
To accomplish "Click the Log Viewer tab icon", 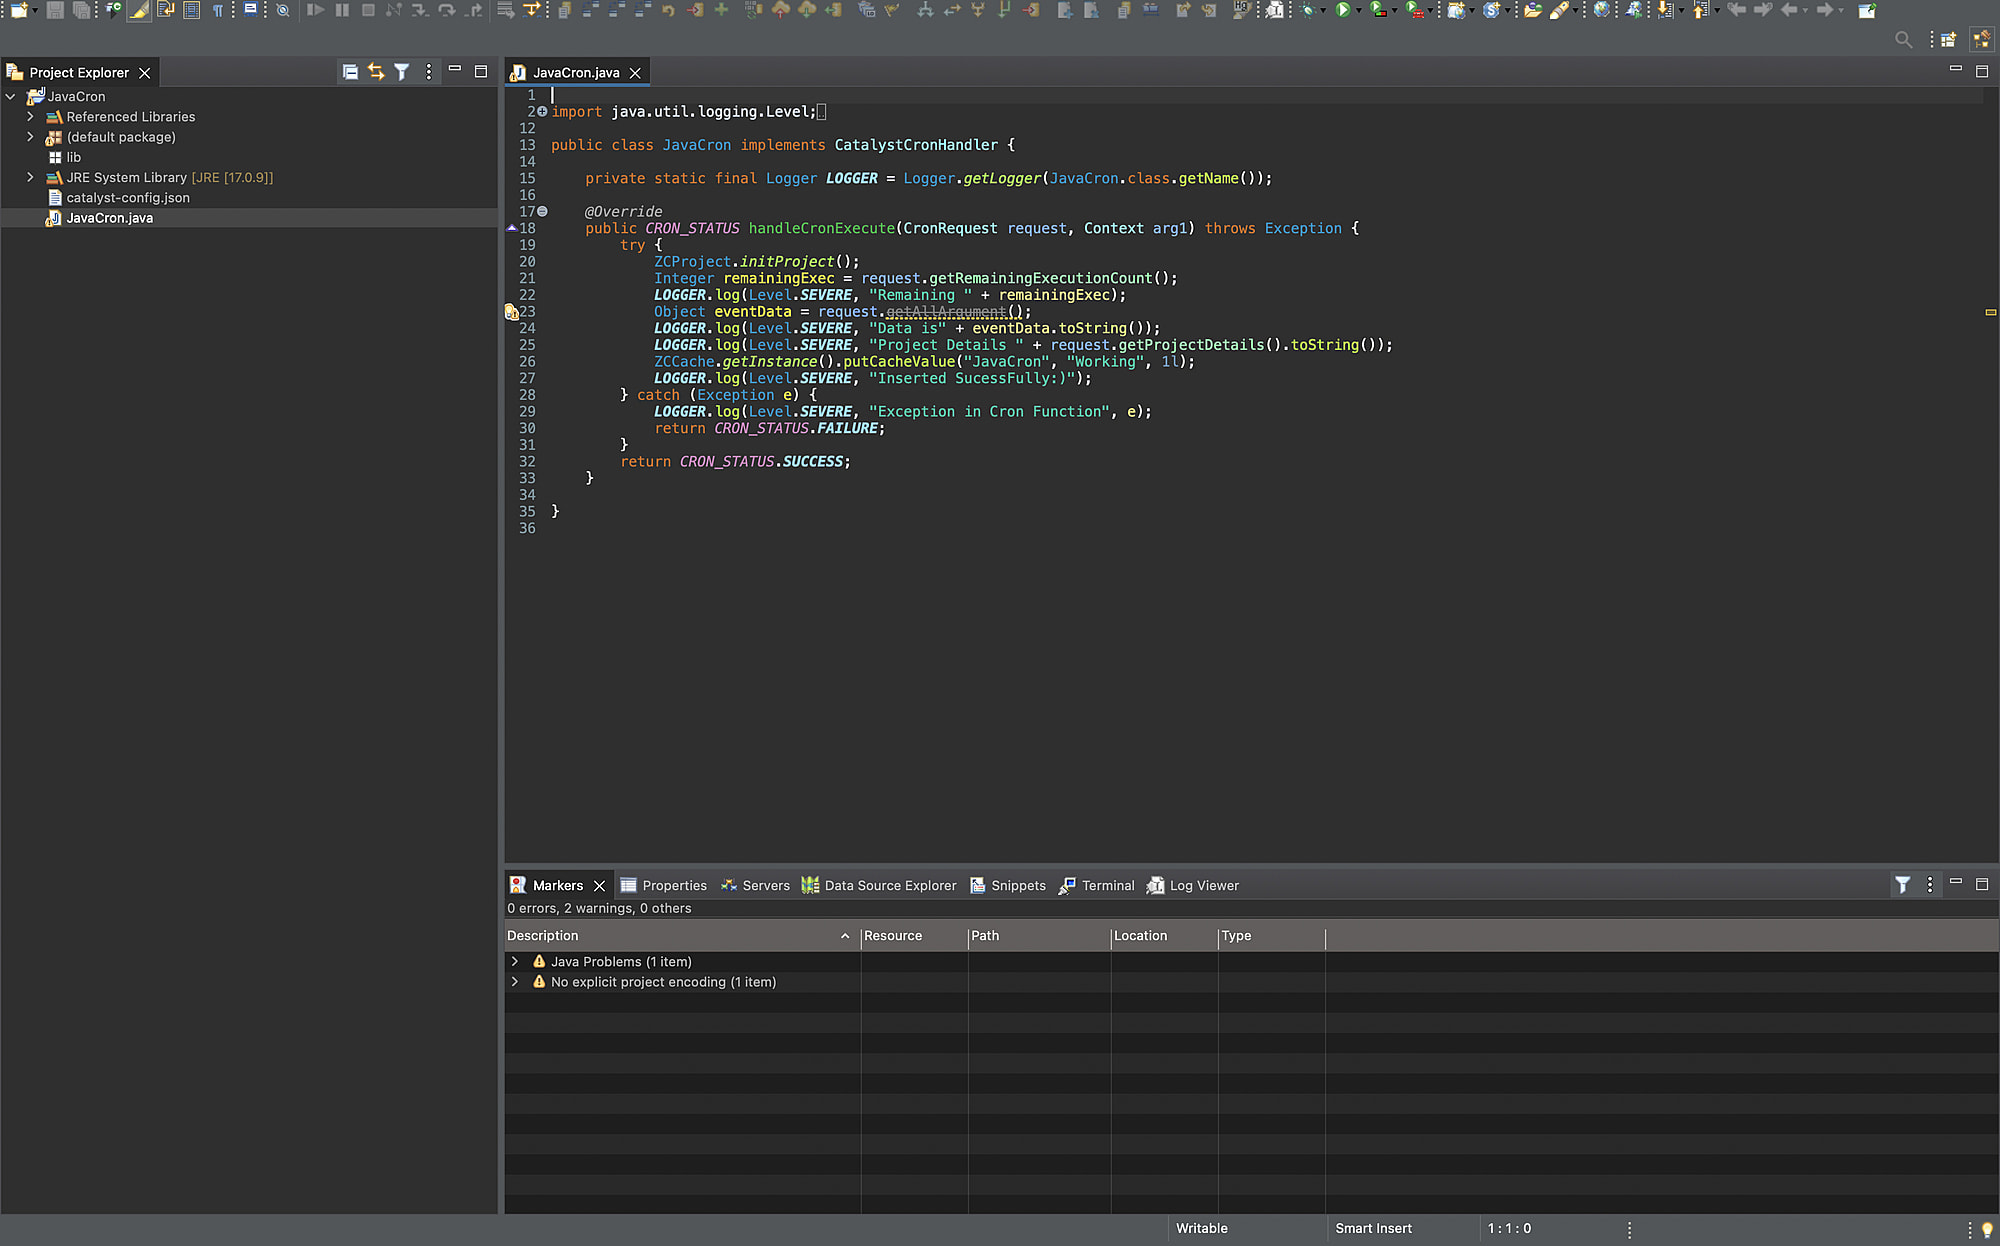I will pos(1155,884).
